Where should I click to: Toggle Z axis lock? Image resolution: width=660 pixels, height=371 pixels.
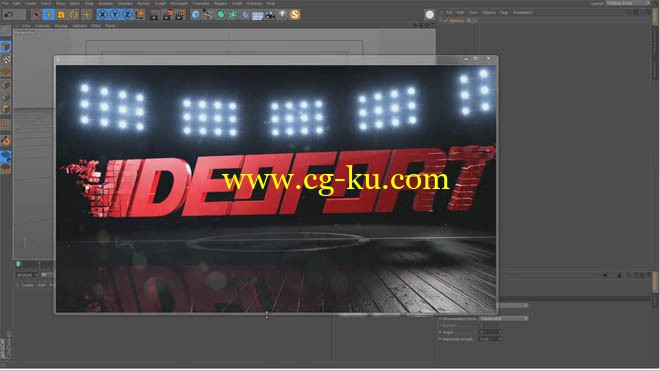tap(127, 15)
